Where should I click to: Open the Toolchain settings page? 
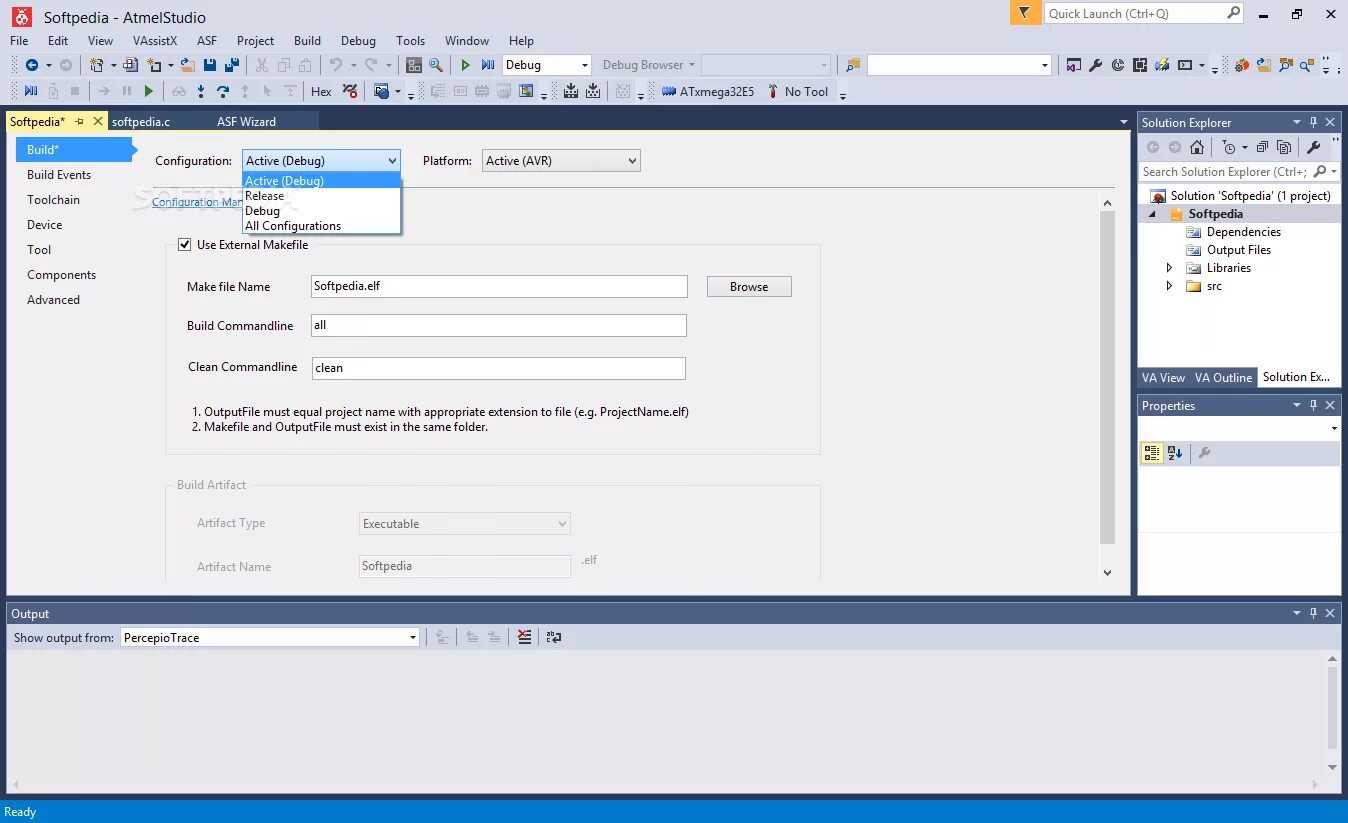53,200
